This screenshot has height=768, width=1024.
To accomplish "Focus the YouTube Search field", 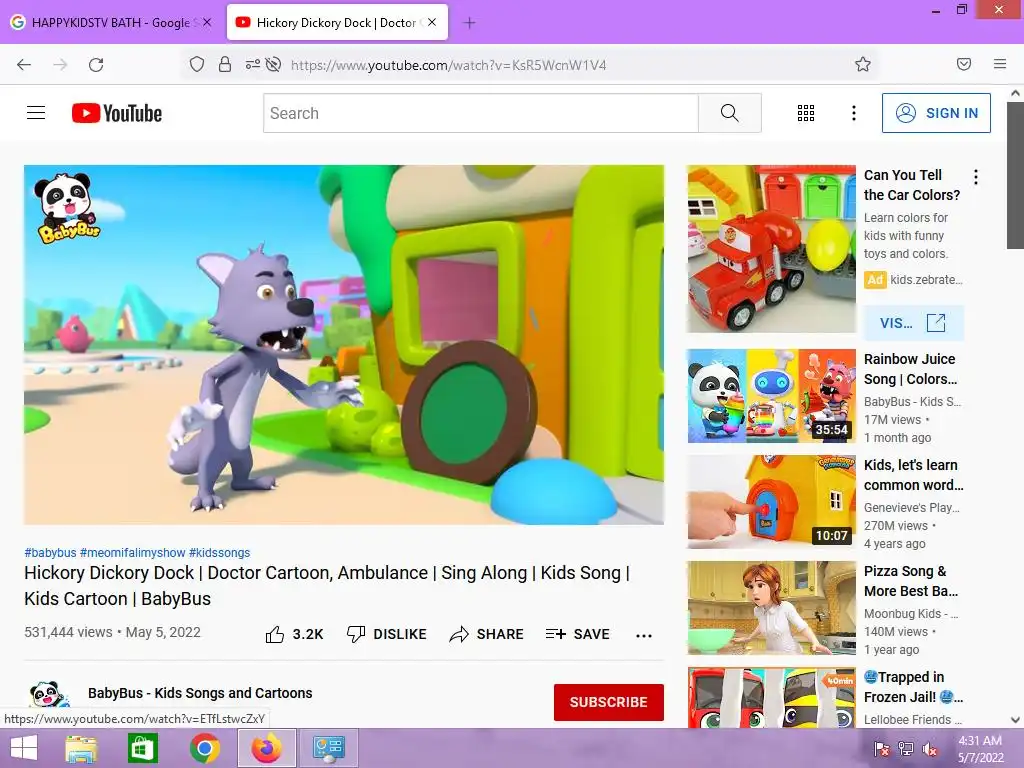I will pyautogui.click(x=481, y=113).
